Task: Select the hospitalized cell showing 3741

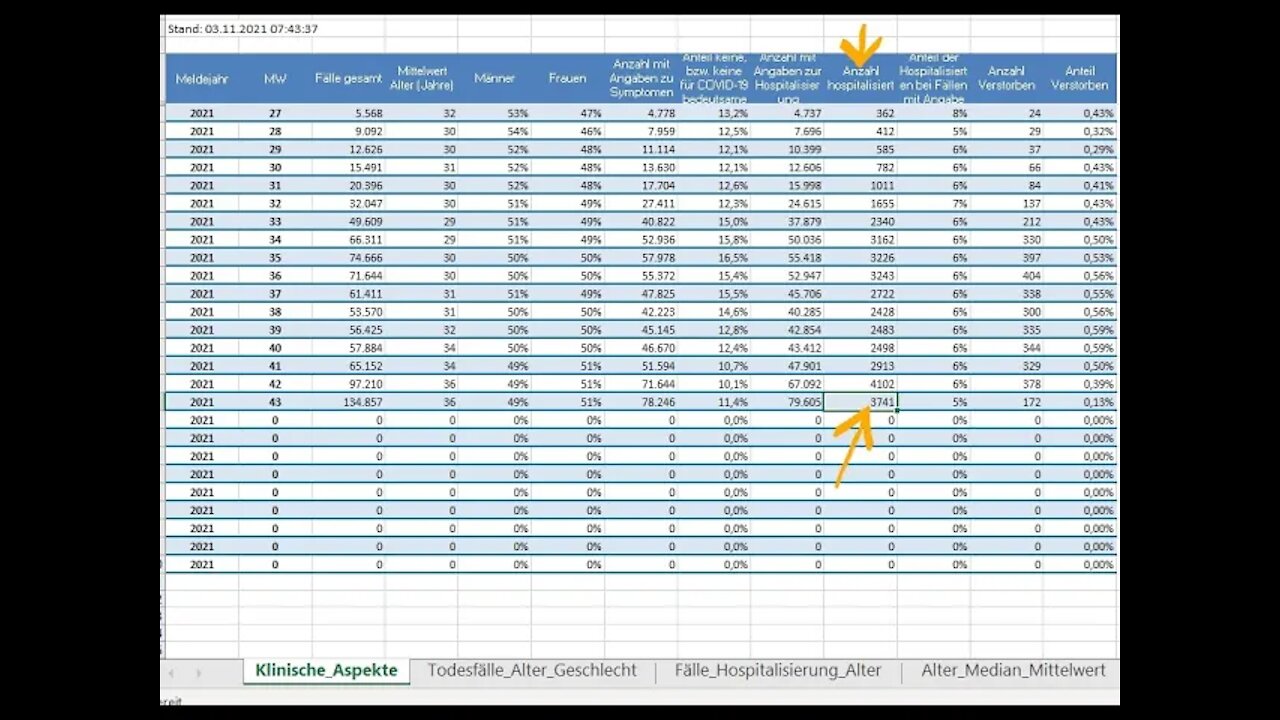Action: [x=860, y=402]
